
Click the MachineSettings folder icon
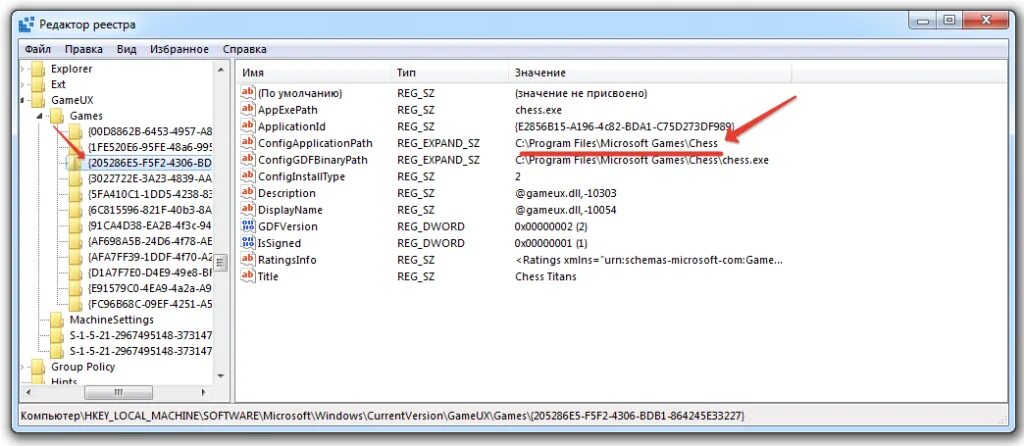coord(57,320)
